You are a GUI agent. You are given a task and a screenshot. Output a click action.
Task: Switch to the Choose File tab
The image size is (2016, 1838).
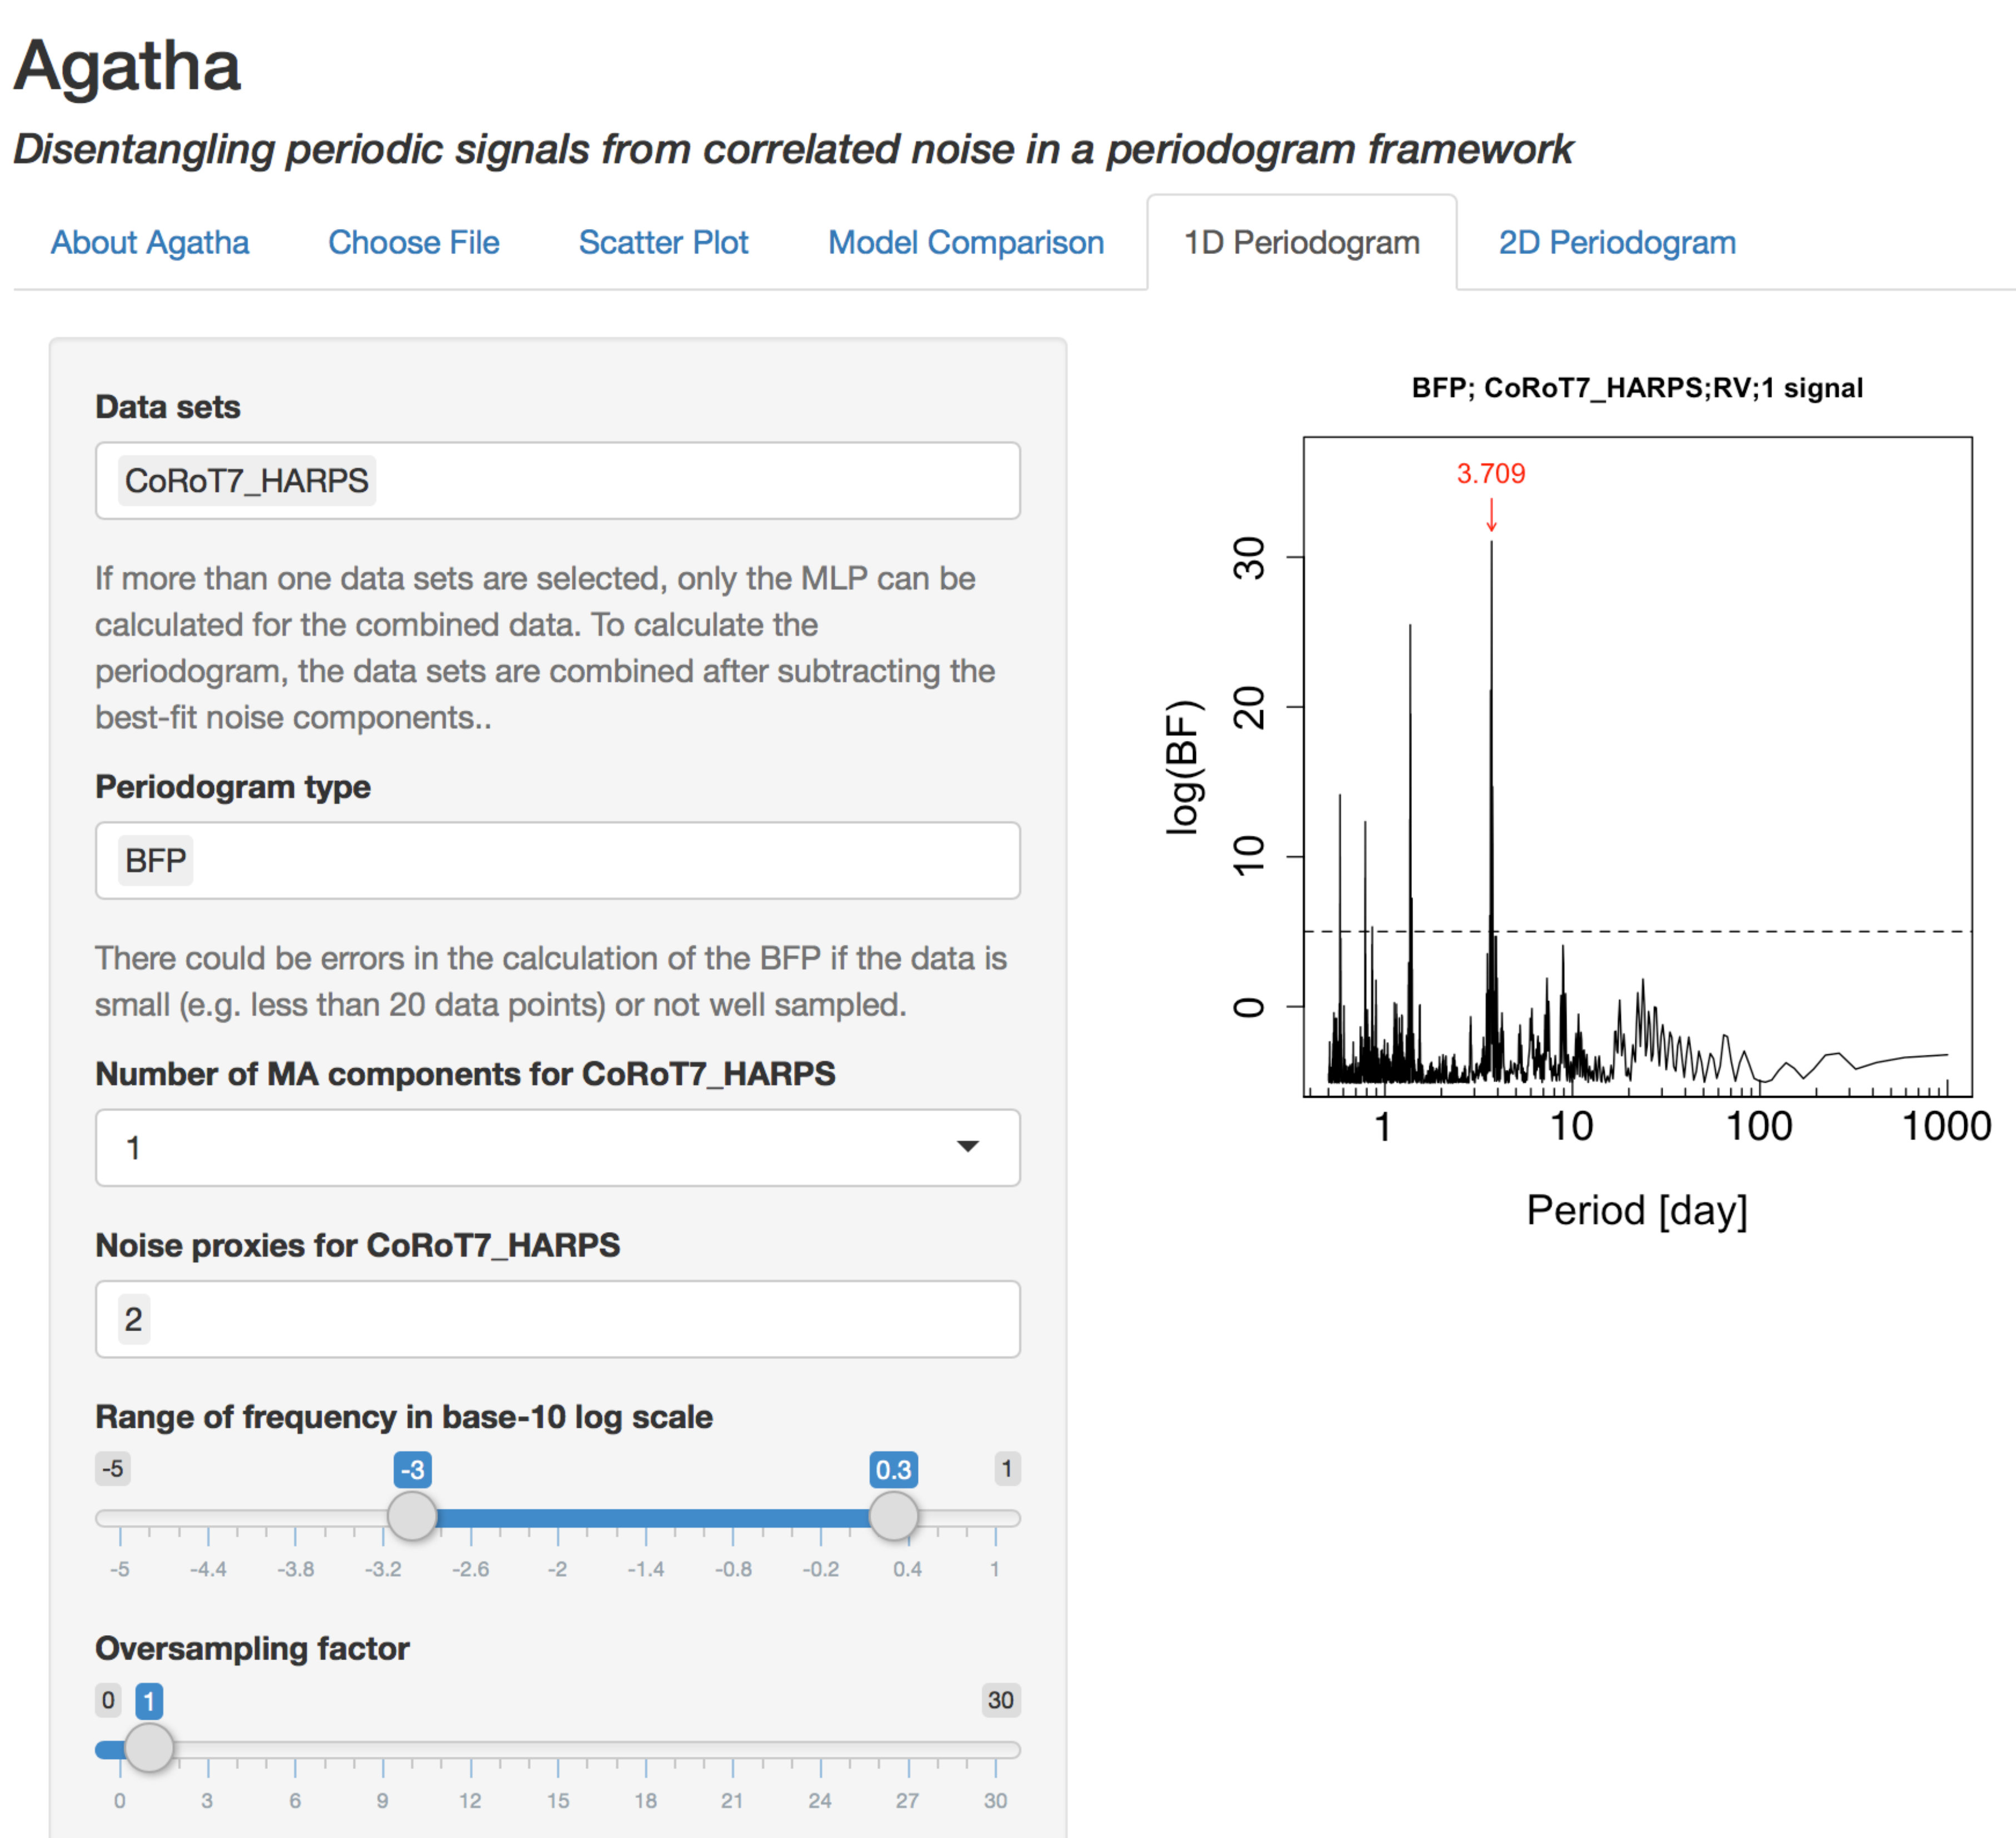413,242
